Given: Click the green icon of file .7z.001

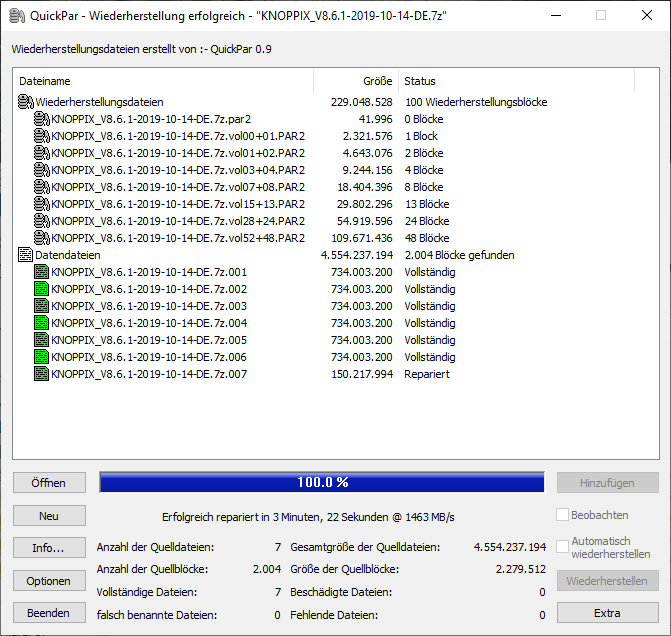Looking at the screenshot, I should (42, 272).
